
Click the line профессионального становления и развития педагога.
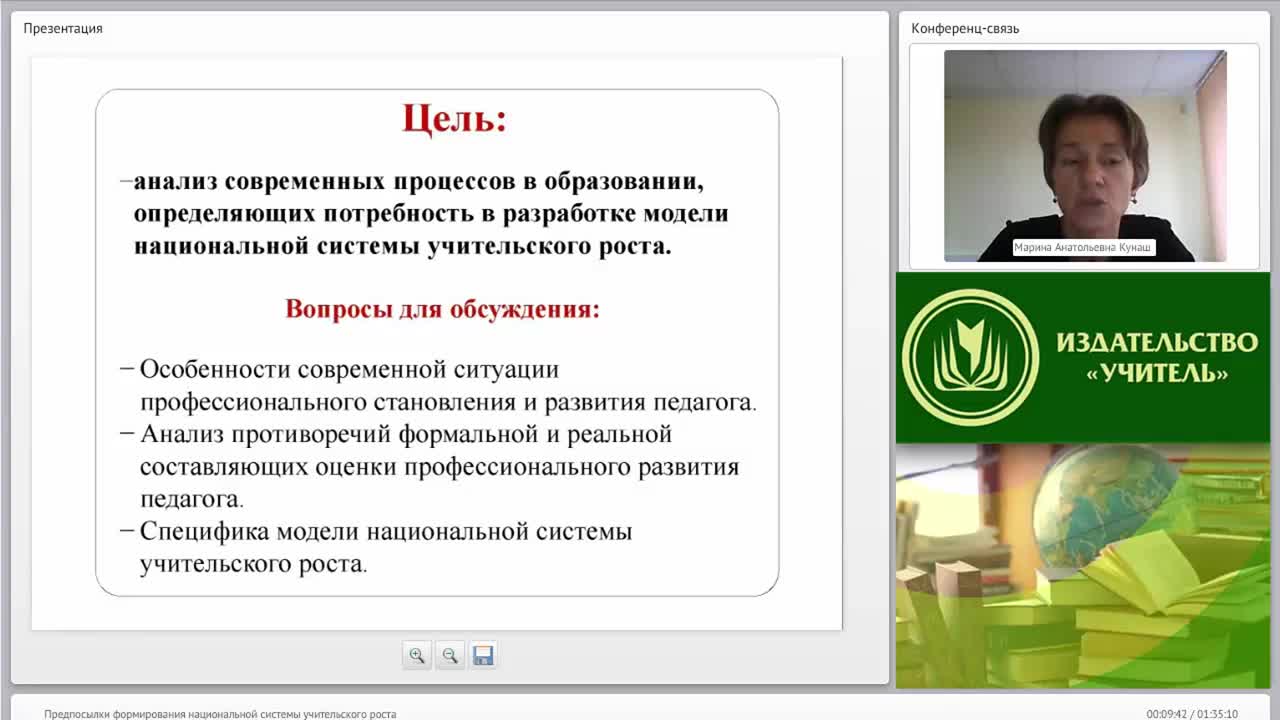448,402
